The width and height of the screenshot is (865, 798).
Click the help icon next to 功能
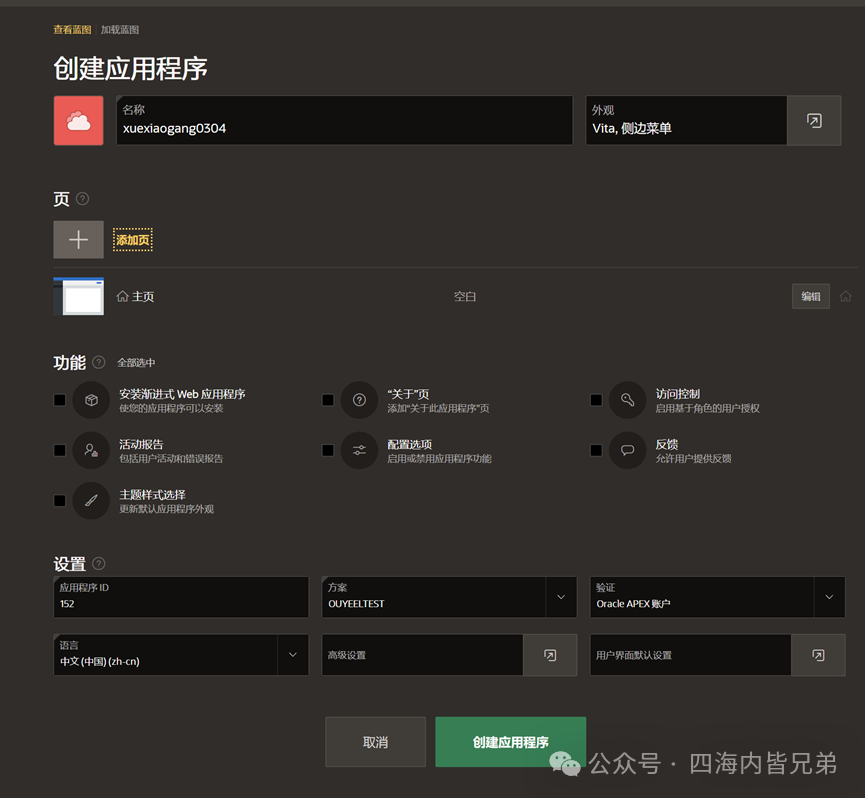tap(99, 362)
